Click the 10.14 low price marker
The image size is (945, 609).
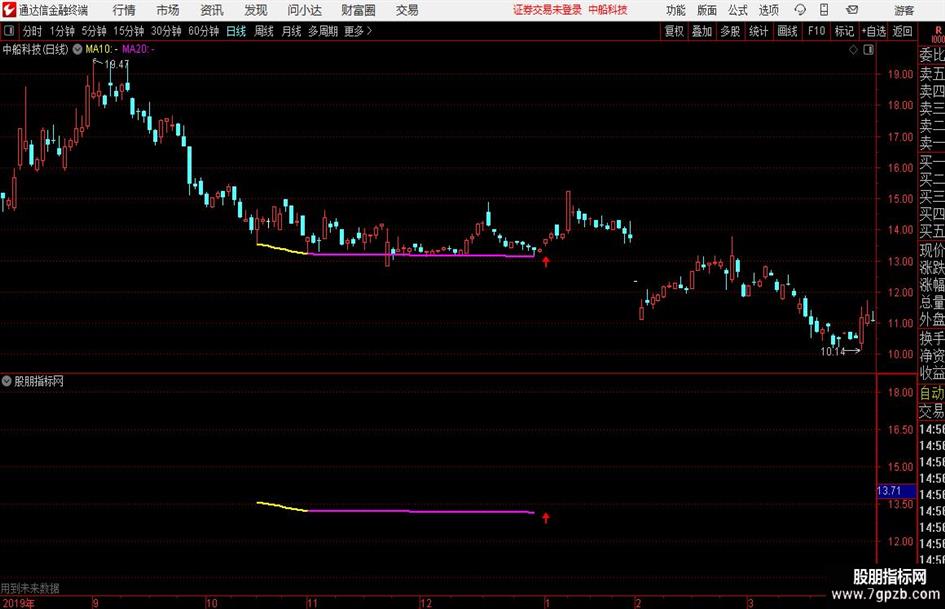pos(833,352)
